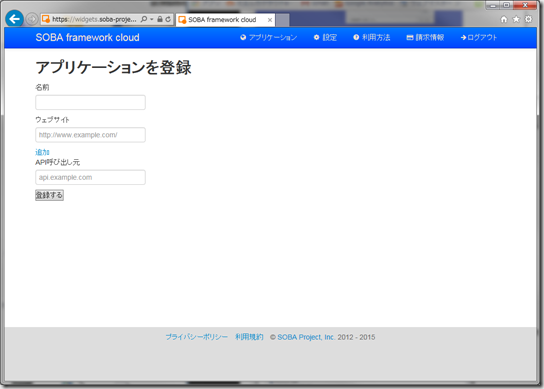The height and width of the screenshot is (389, 544).
Task: Click ログアウト to log out
Action: (x=479, y=37)
